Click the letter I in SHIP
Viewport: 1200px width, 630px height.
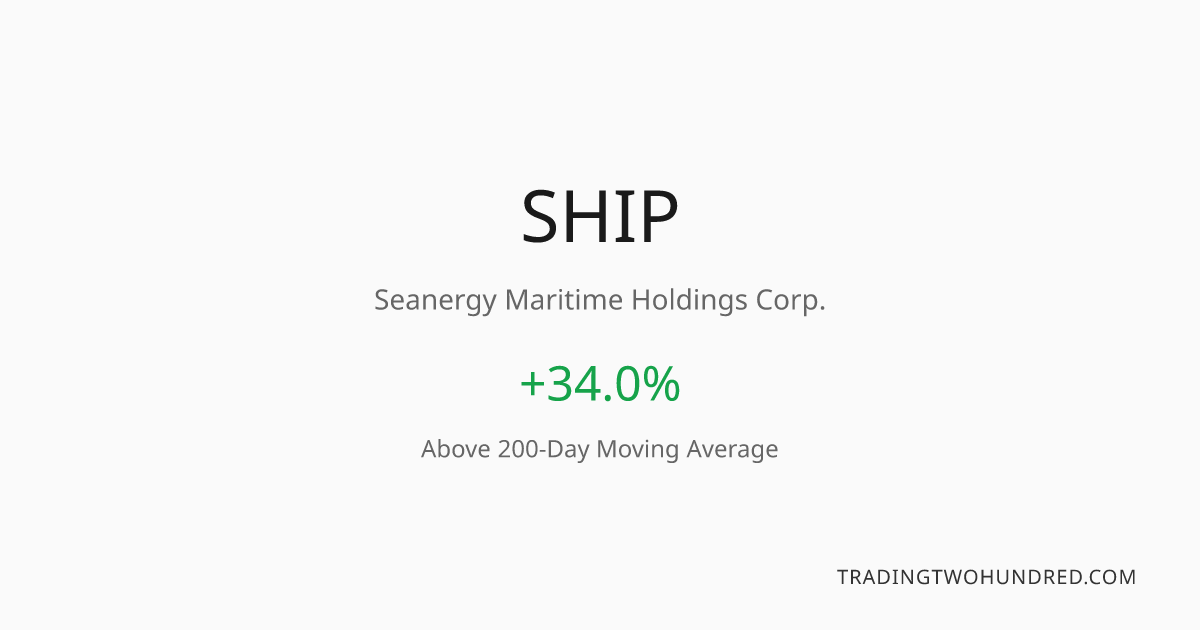[627, 217]
